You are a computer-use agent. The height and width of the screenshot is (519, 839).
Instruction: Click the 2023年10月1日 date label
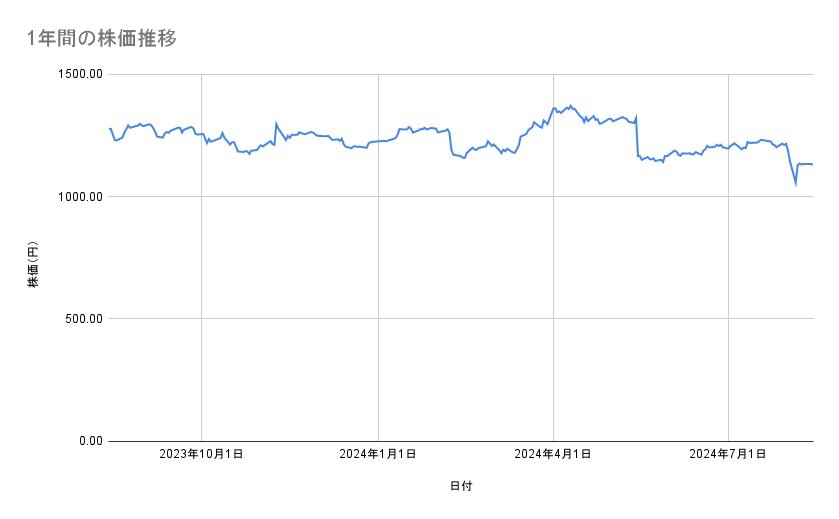coord(202,455)
